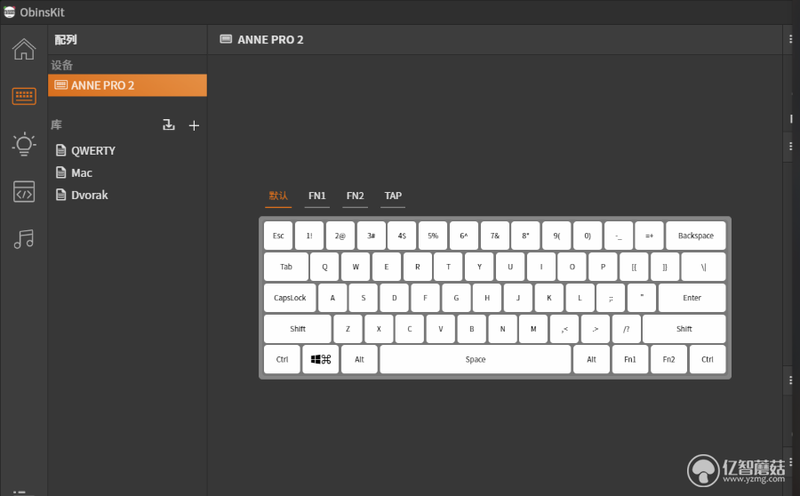Select the X key

pyautogui.click(x=379, y=329)
